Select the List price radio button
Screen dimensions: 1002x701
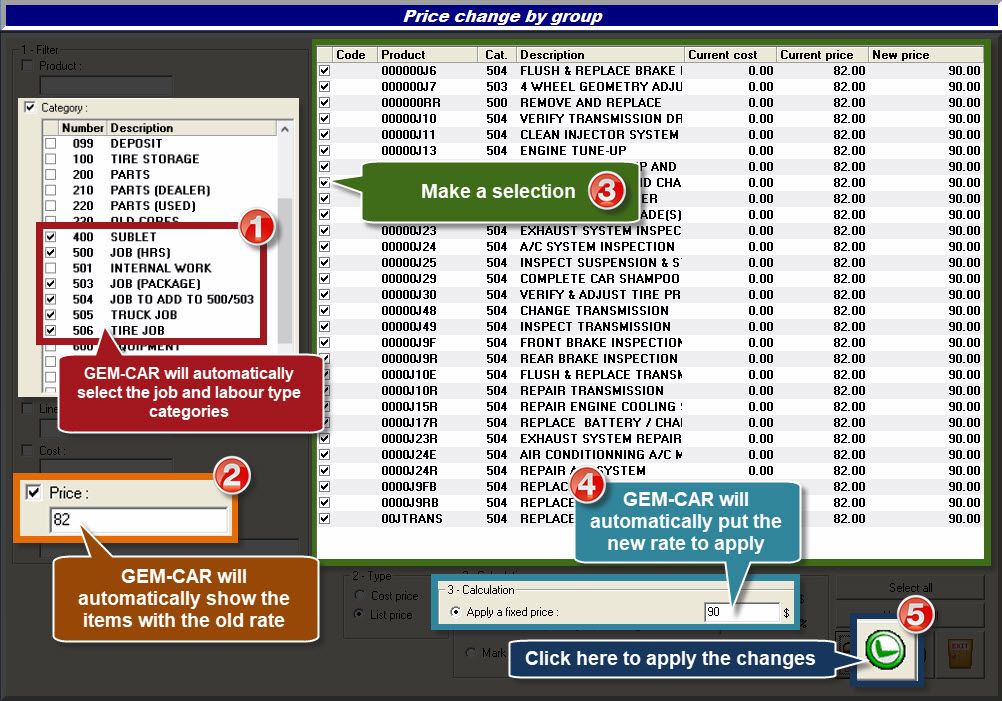point(359,614)
